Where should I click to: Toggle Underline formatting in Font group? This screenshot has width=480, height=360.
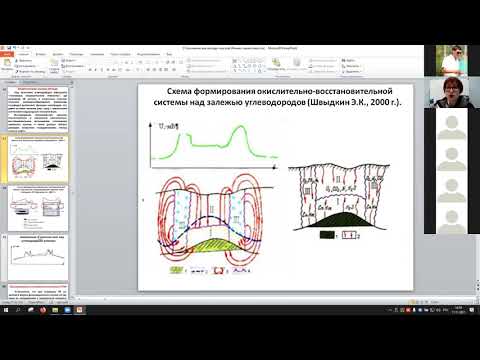[102, 70]
